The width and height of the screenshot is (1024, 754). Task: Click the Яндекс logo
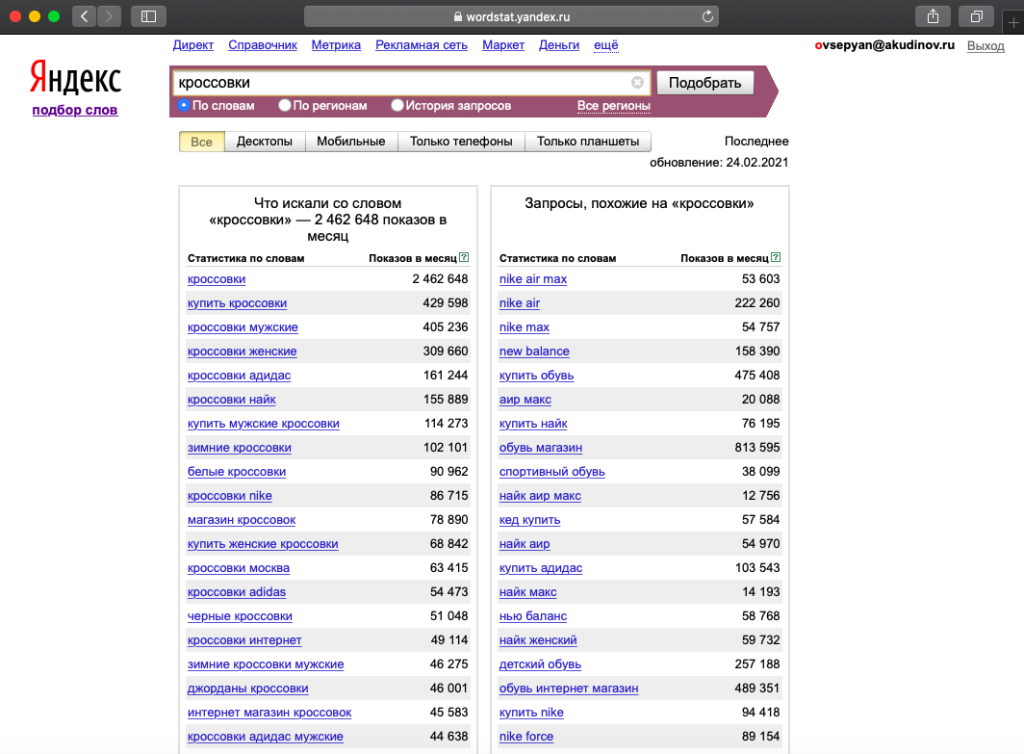click(75, 78)
